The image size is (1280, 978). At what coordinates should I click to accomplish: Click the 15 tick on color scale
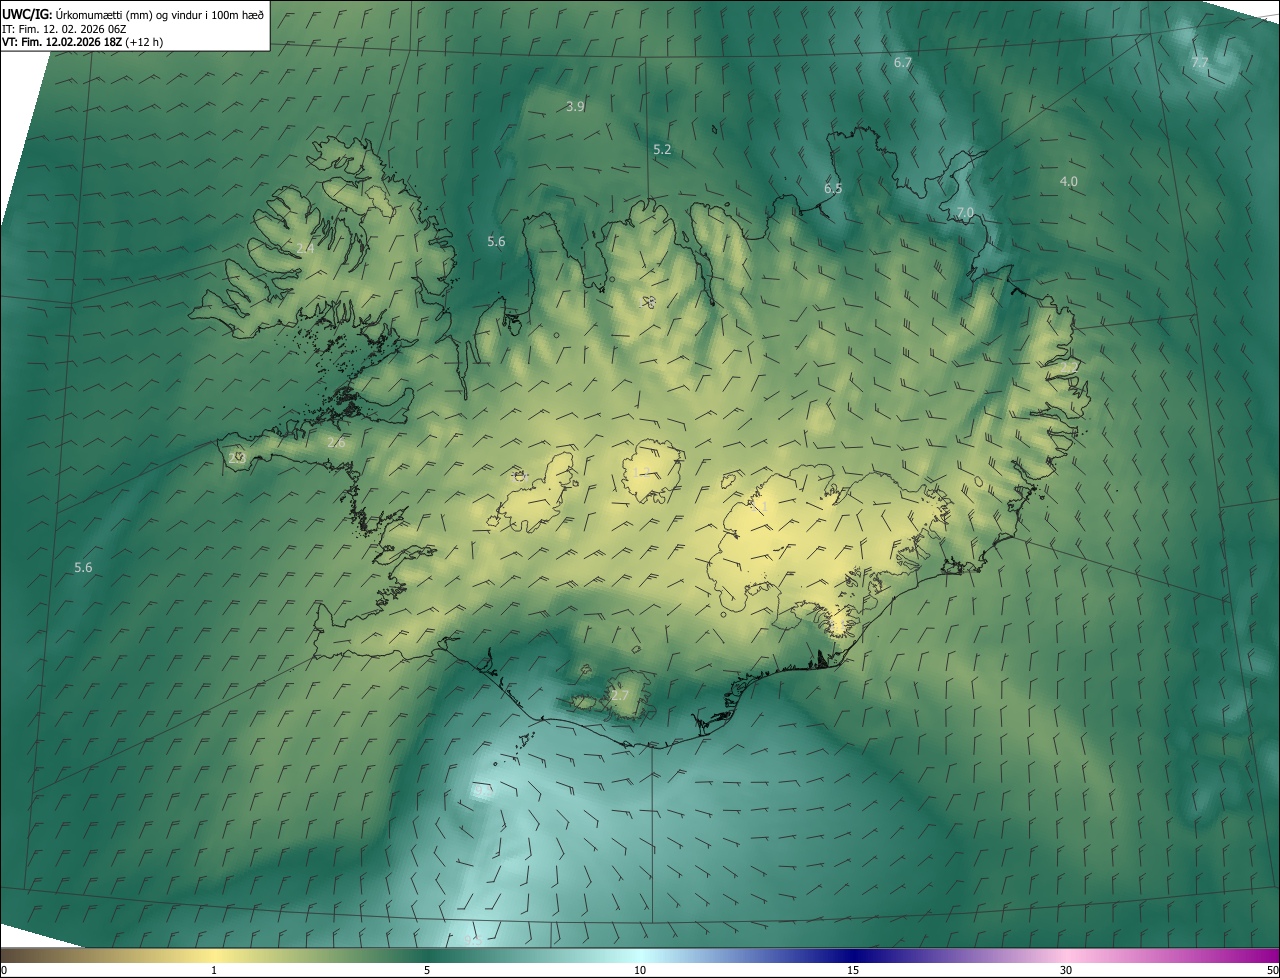[853, 970]
